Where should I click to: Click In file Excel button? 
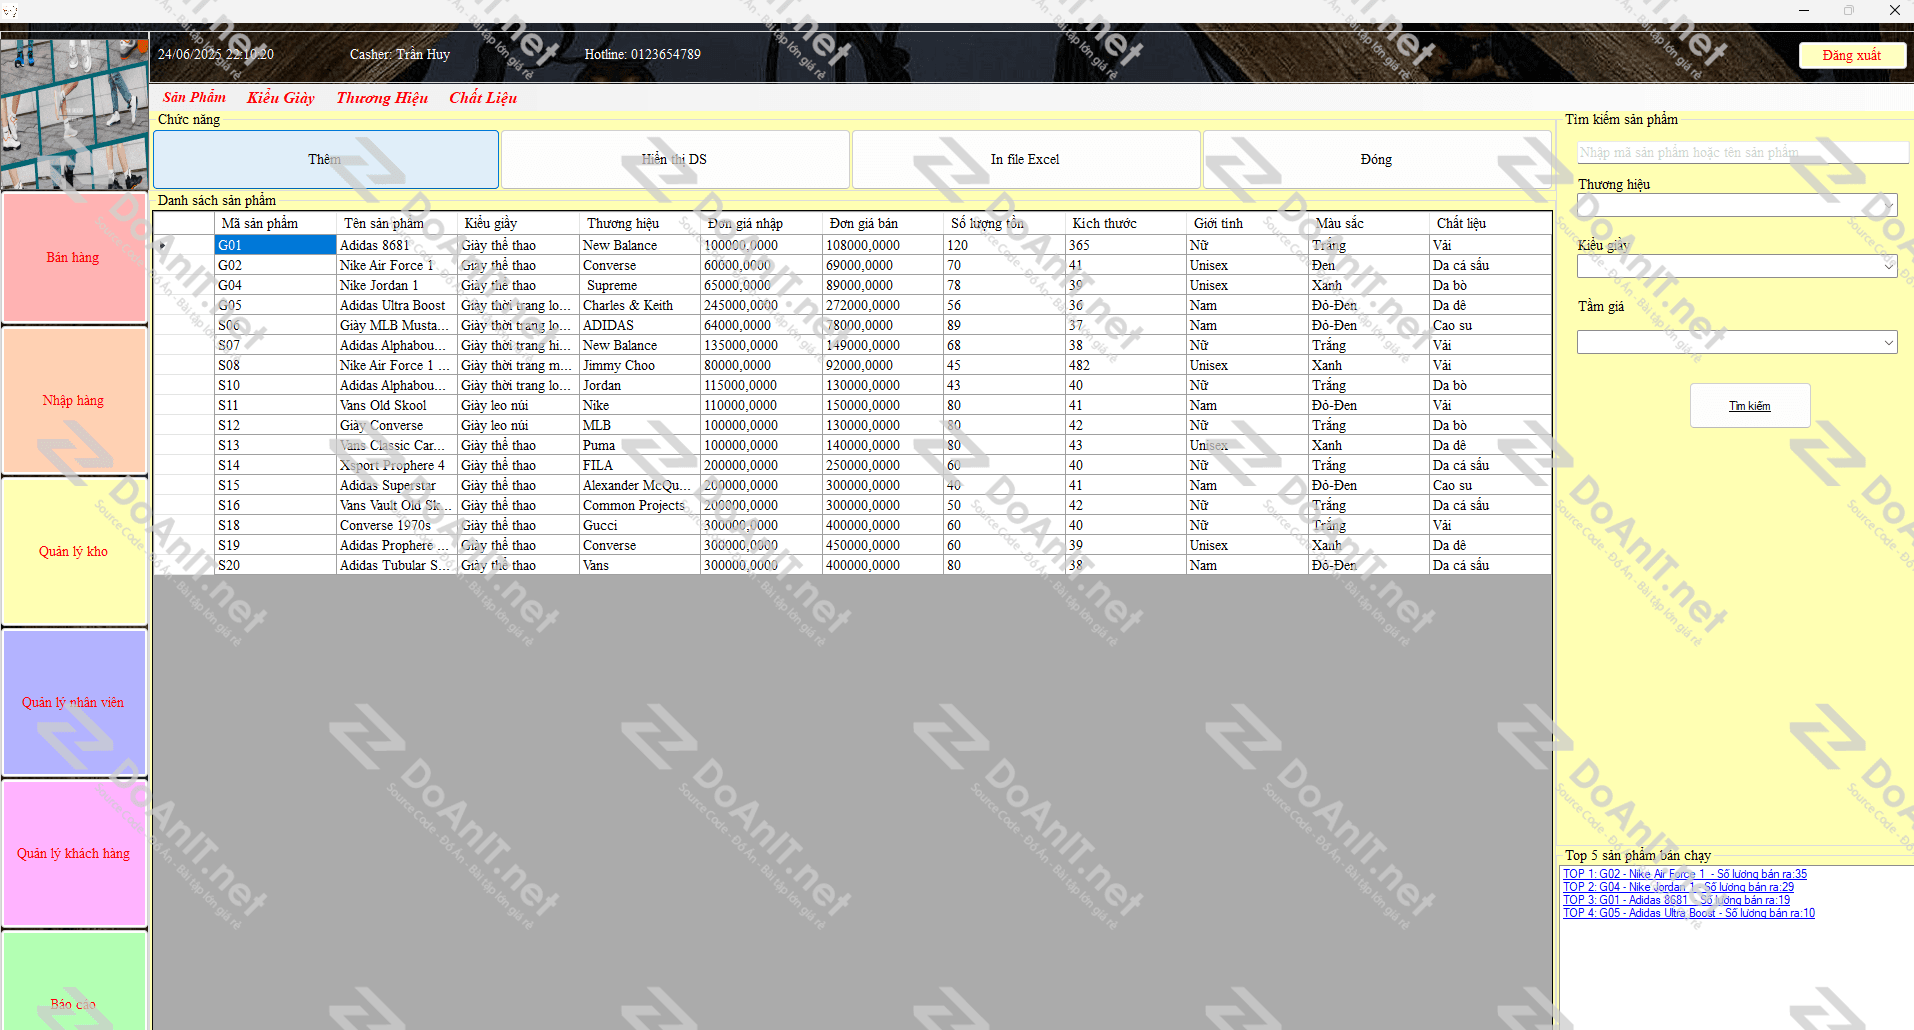click(1025, 159)
